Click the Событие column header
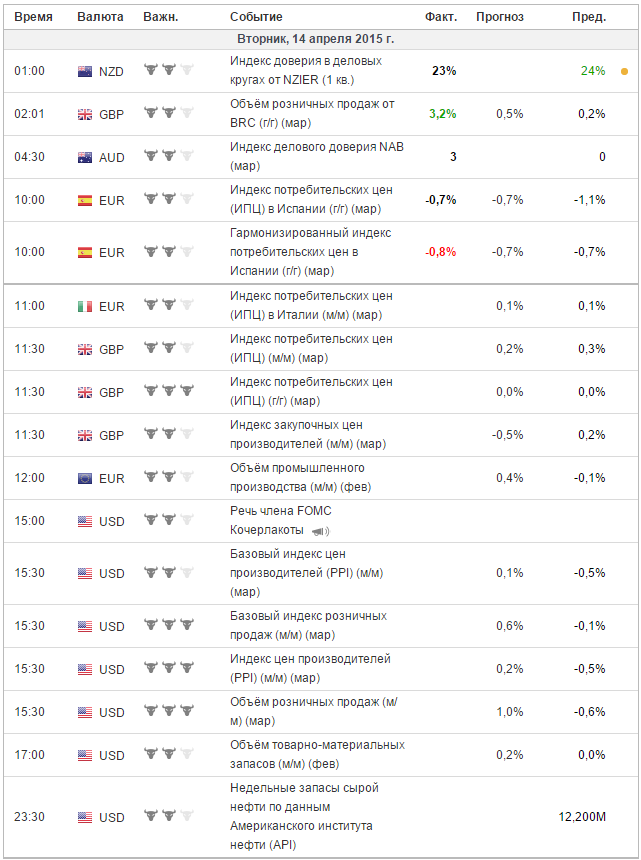 256,17
